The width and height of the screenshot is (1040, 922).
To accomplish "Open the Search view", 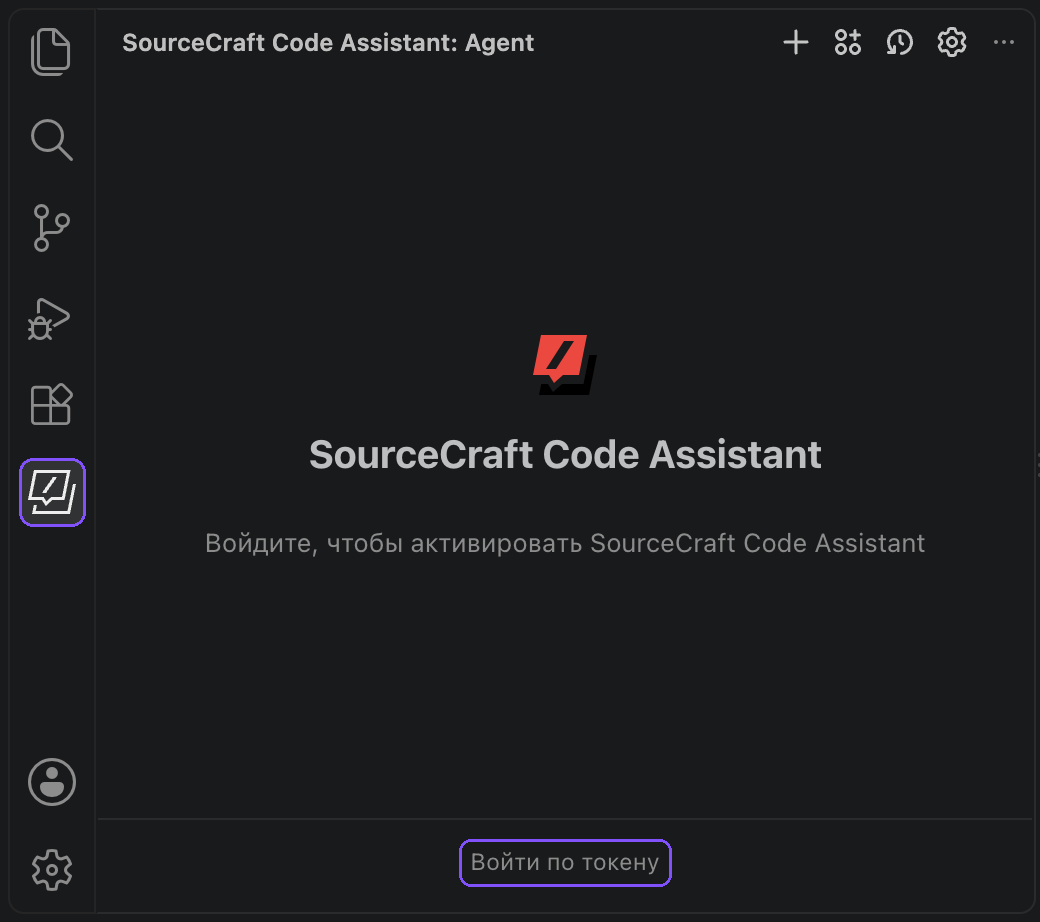I will tap(51, 140).
